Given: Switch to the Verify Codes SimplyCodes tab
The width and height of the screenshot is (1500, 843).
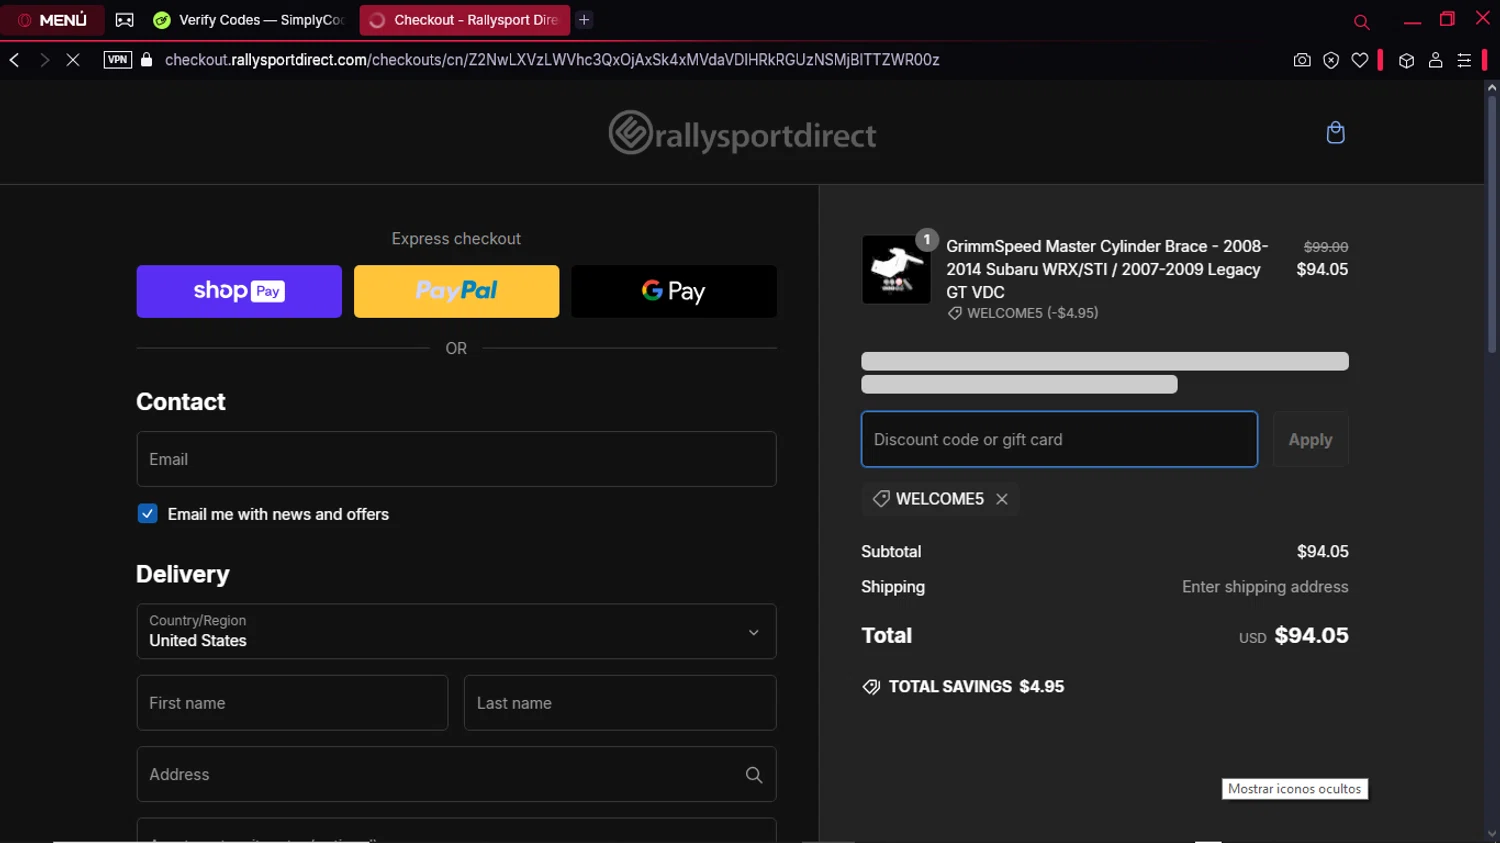Looking at the screenshot, I should point(250,20).
